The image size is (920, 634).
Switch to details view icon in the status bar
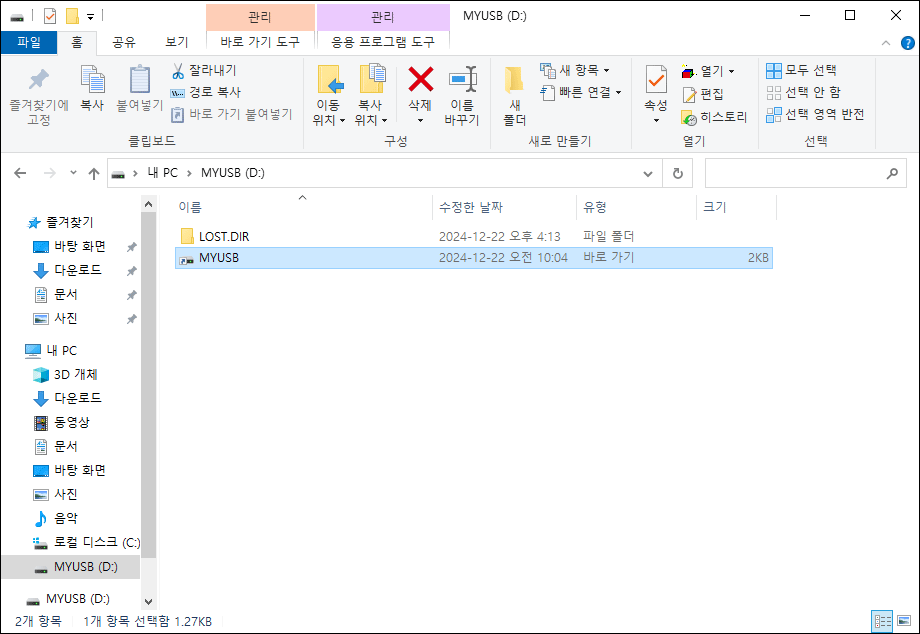(882, 621)
